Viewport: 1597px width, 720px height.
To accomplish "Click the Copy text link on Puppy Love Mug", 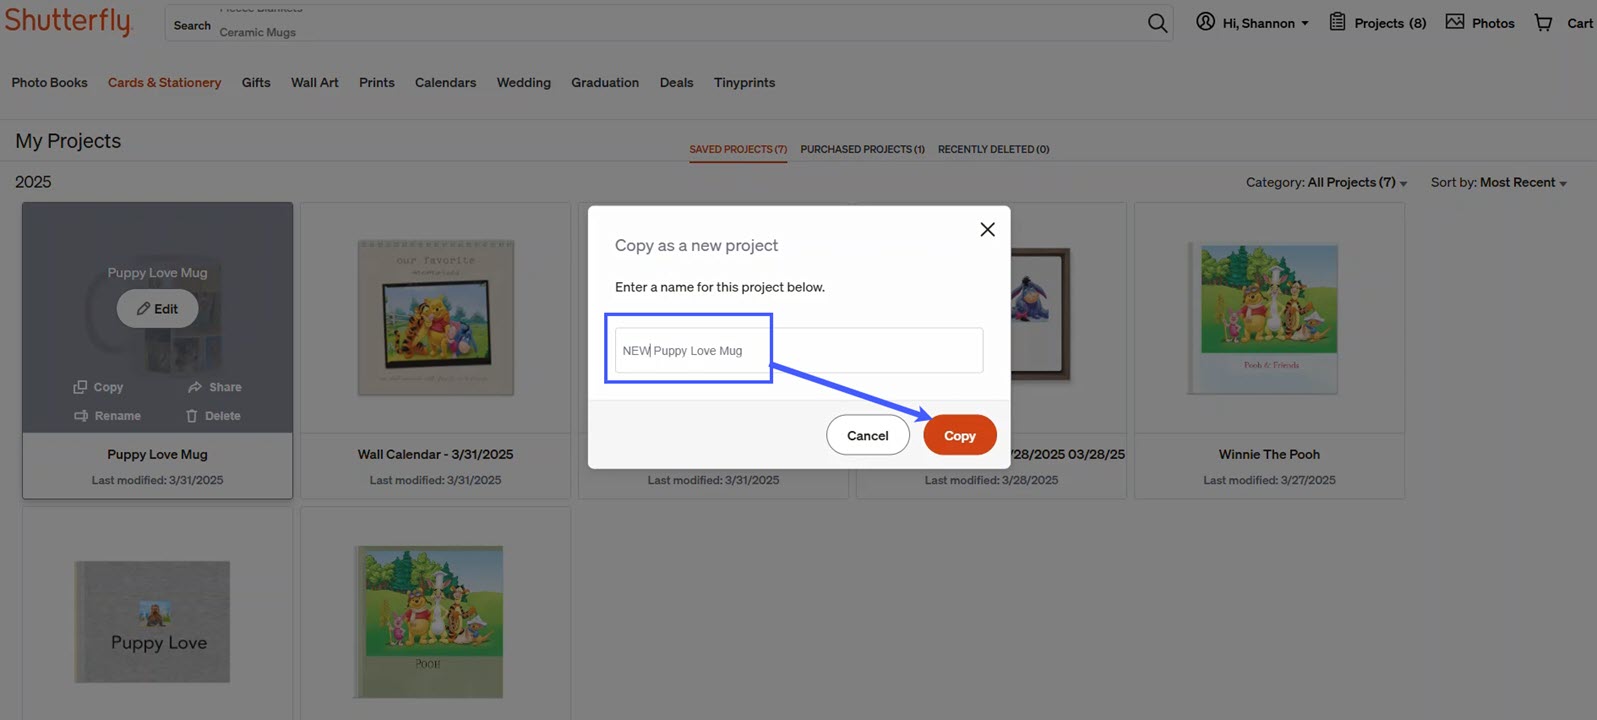I will click(108, 387).
